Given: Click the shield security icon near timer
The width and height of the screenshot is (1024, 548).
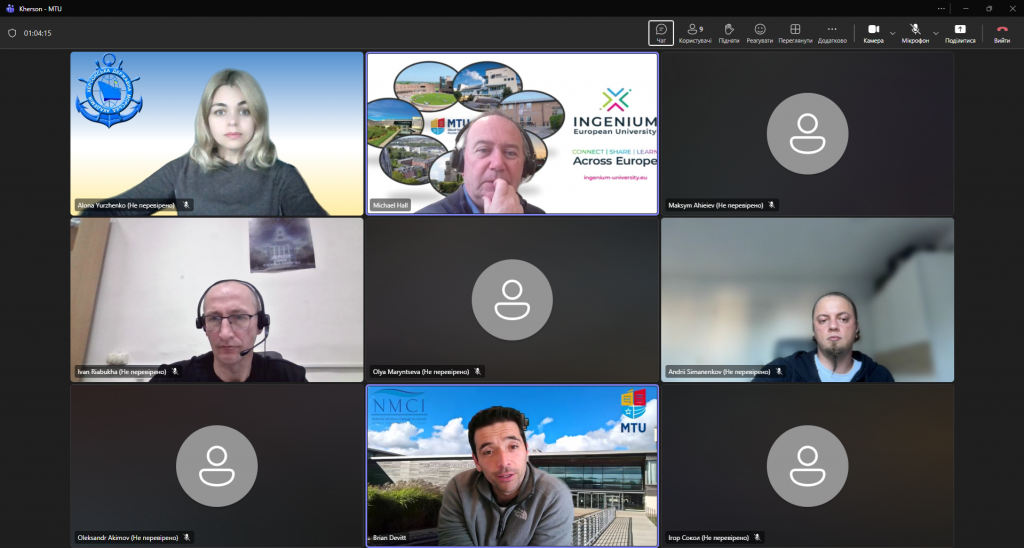Looking at the screenshot, I should coord(12,33).
